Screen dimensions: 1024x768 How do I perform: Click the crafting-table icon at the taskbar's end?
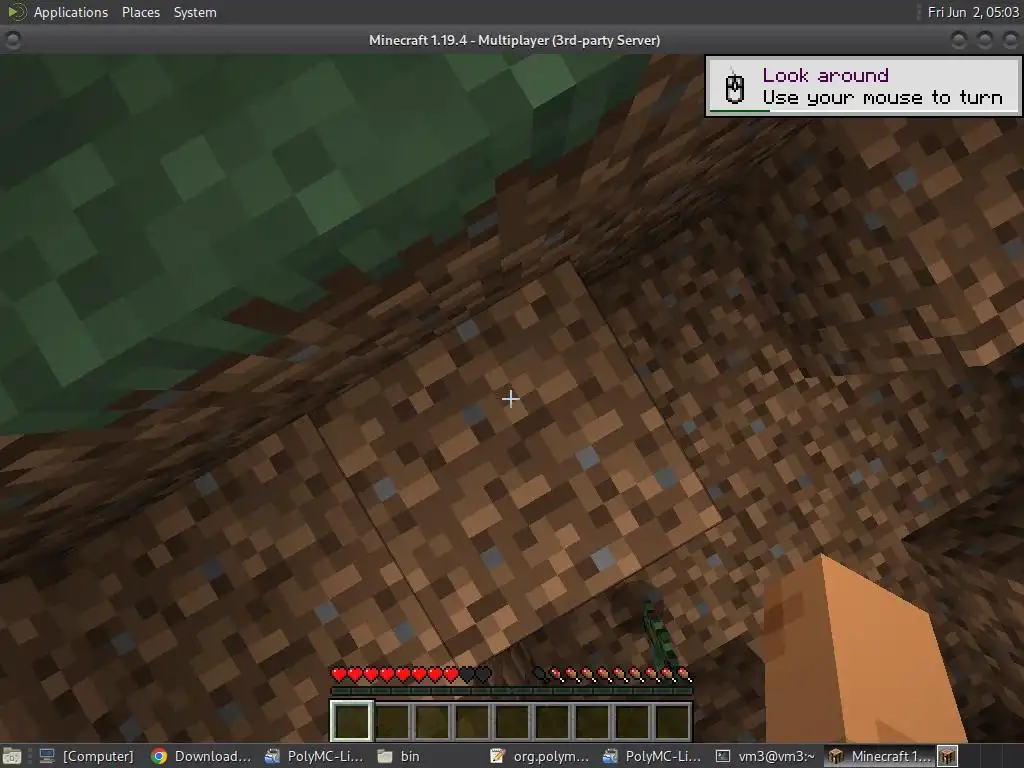948,756
